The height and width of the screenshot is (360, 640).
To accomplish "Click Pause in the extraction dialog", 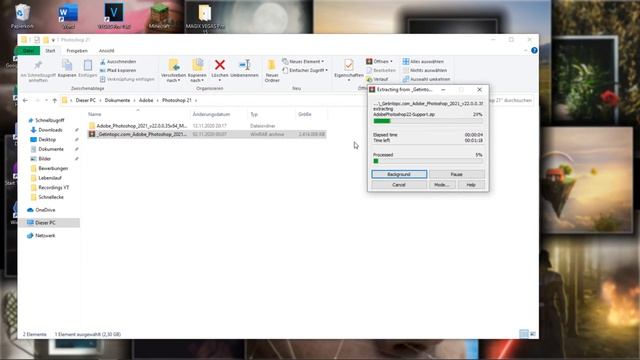I will click(456, 174).
